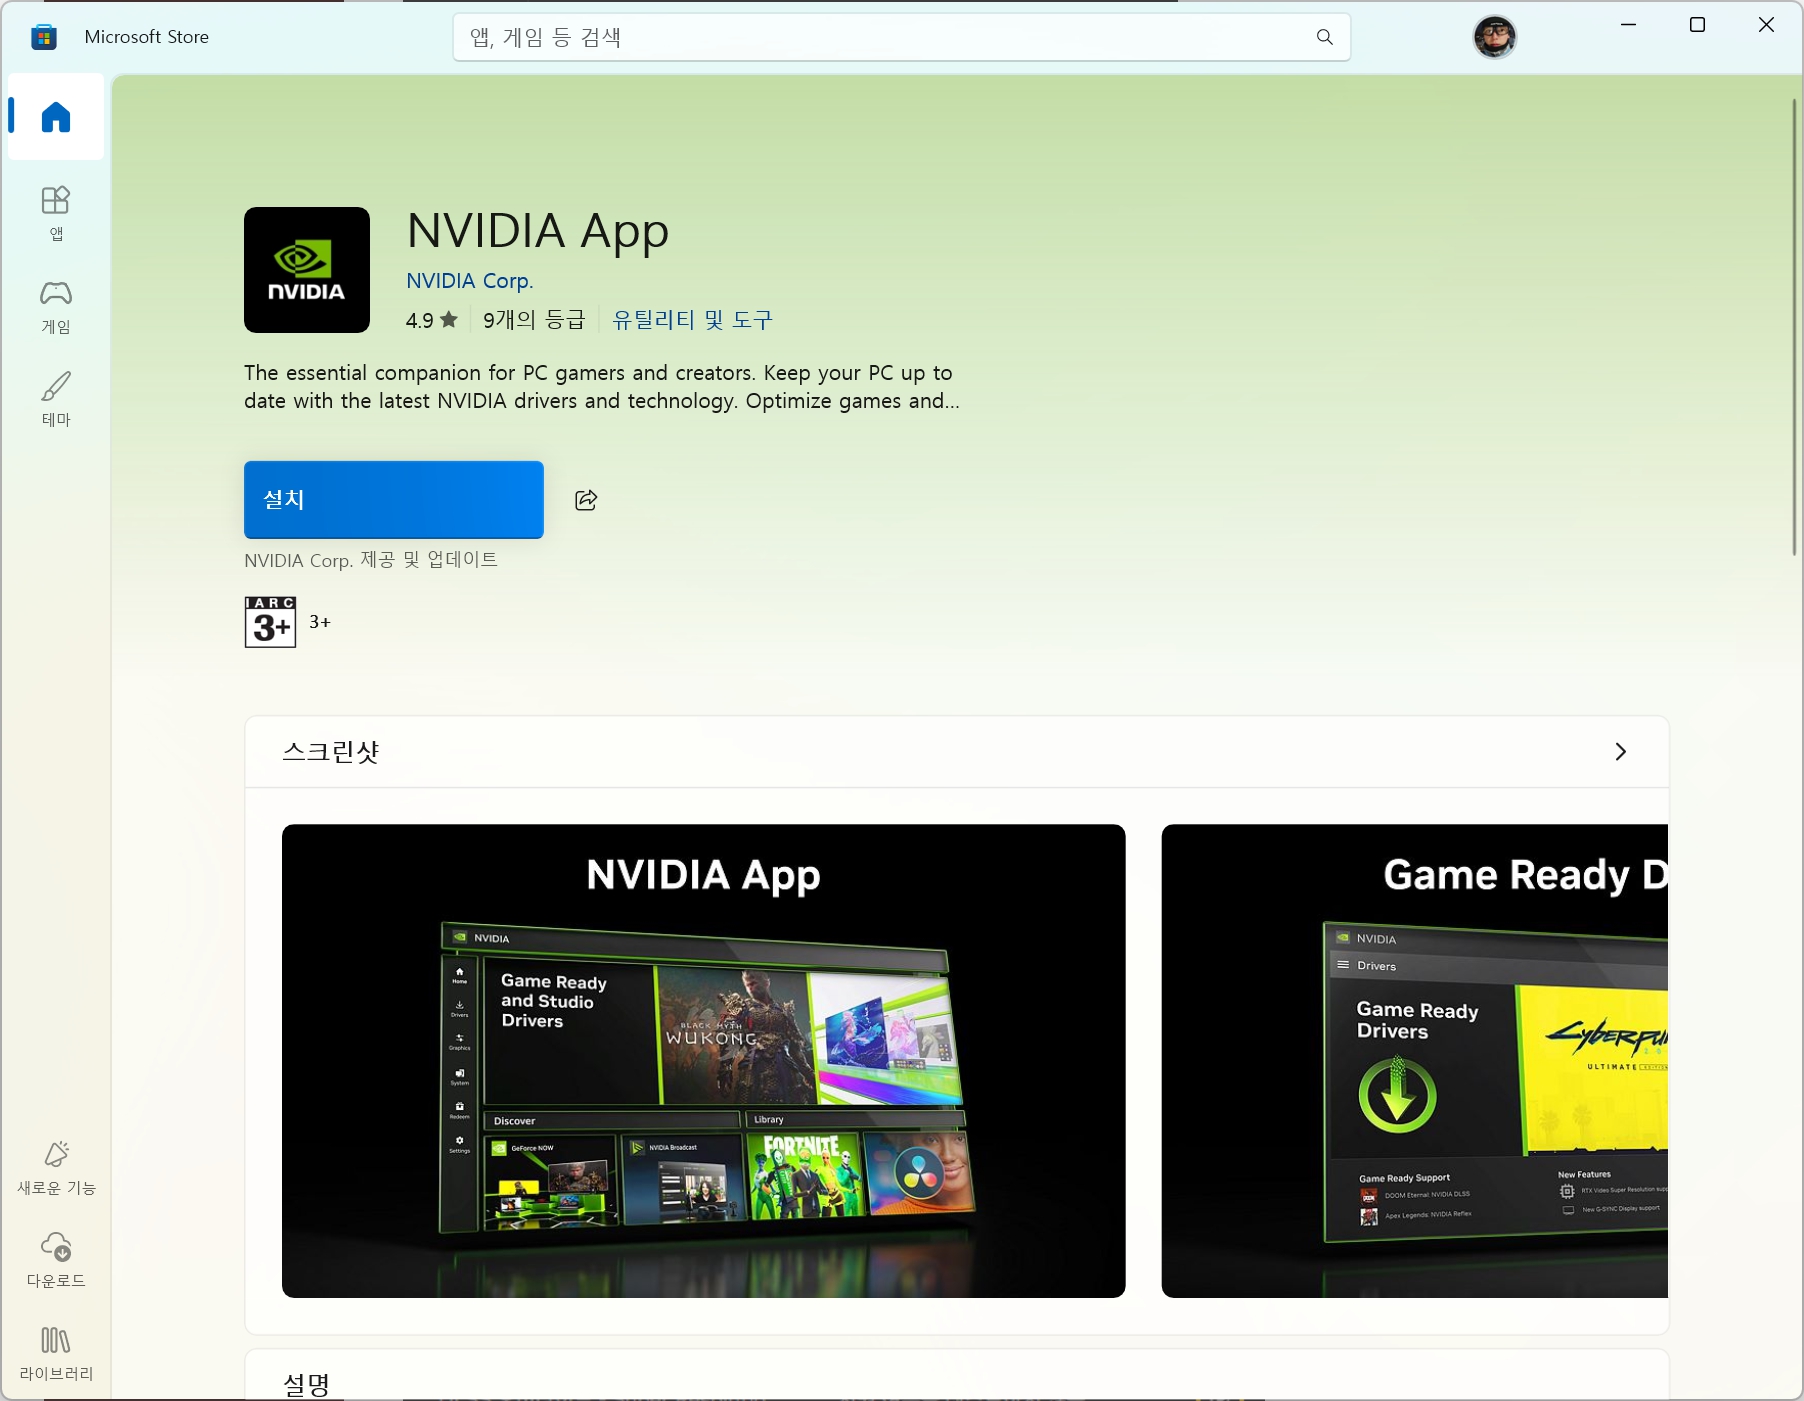Open the 테마 (Themes) section
This screenshot has width=1804, height=1401.
coord(56,399)
